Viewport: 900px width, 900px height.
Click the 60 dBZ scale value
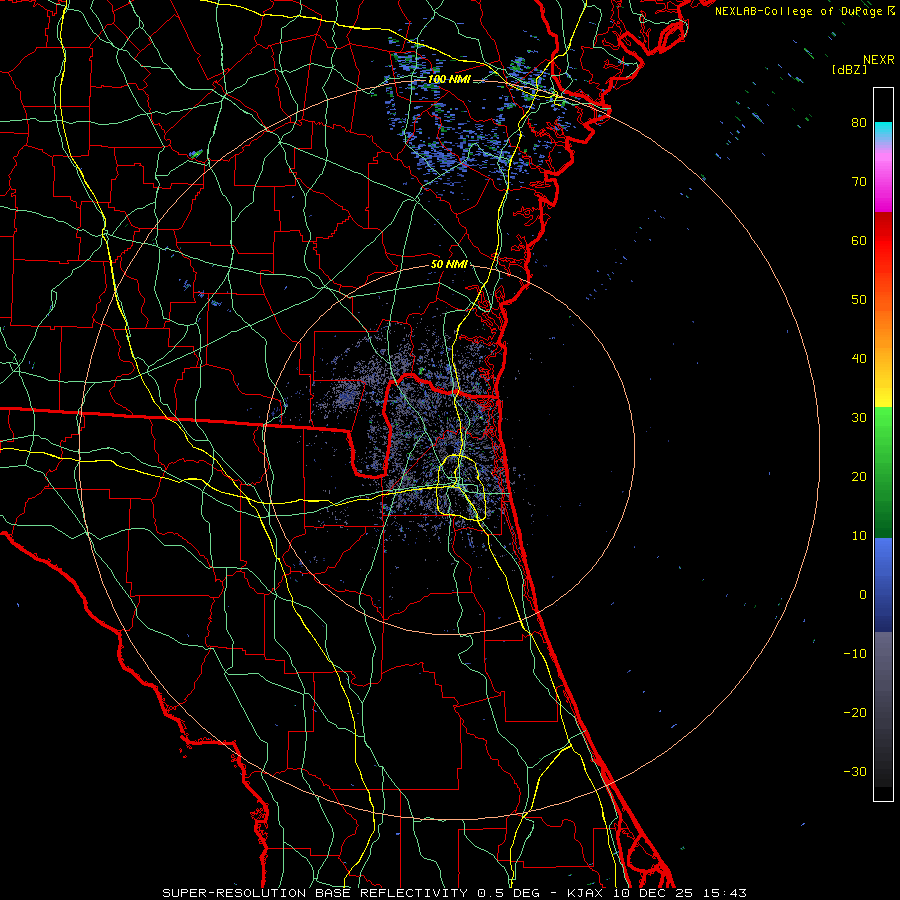859,240
